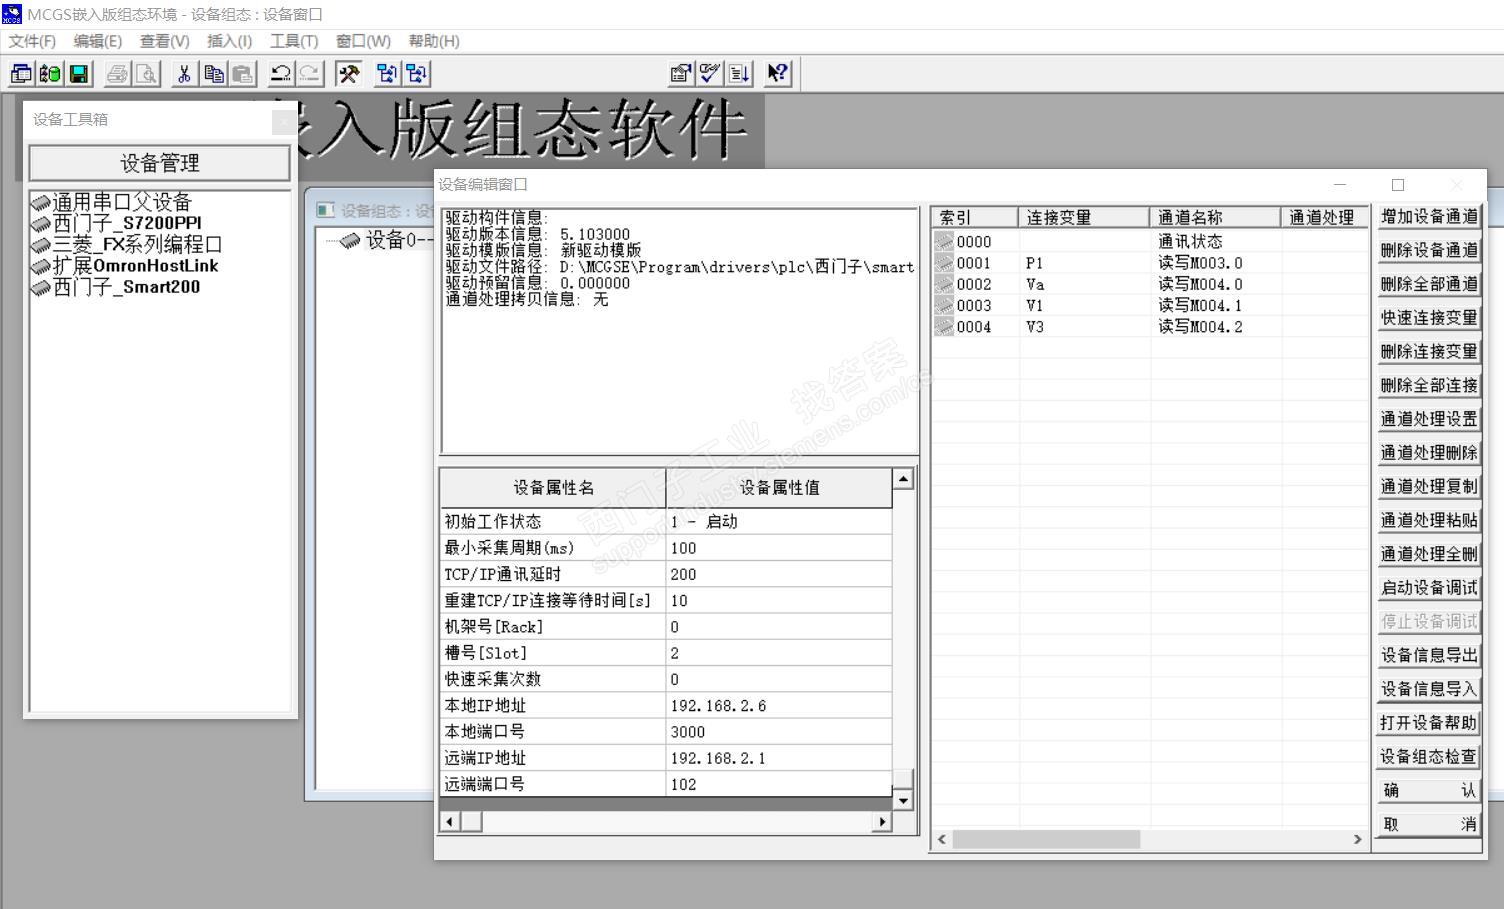Open the workbench window toolbar icon
1504x909 pixels.
[x=21, y=73]
